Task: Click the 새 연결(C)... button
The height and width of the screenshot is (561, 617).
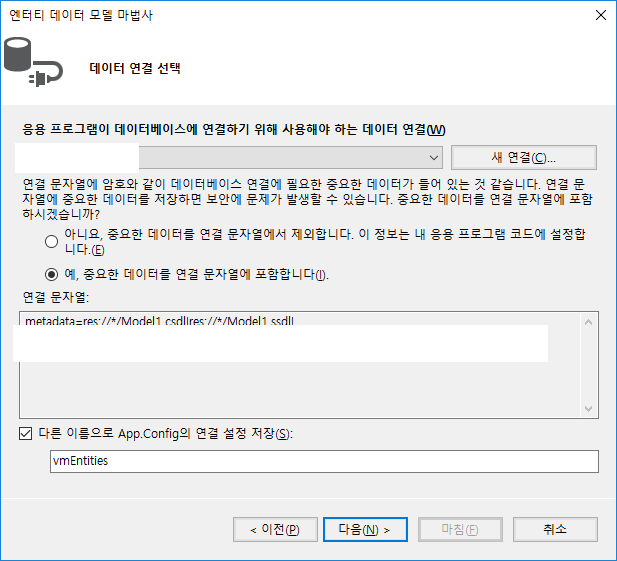Action: 524,158
